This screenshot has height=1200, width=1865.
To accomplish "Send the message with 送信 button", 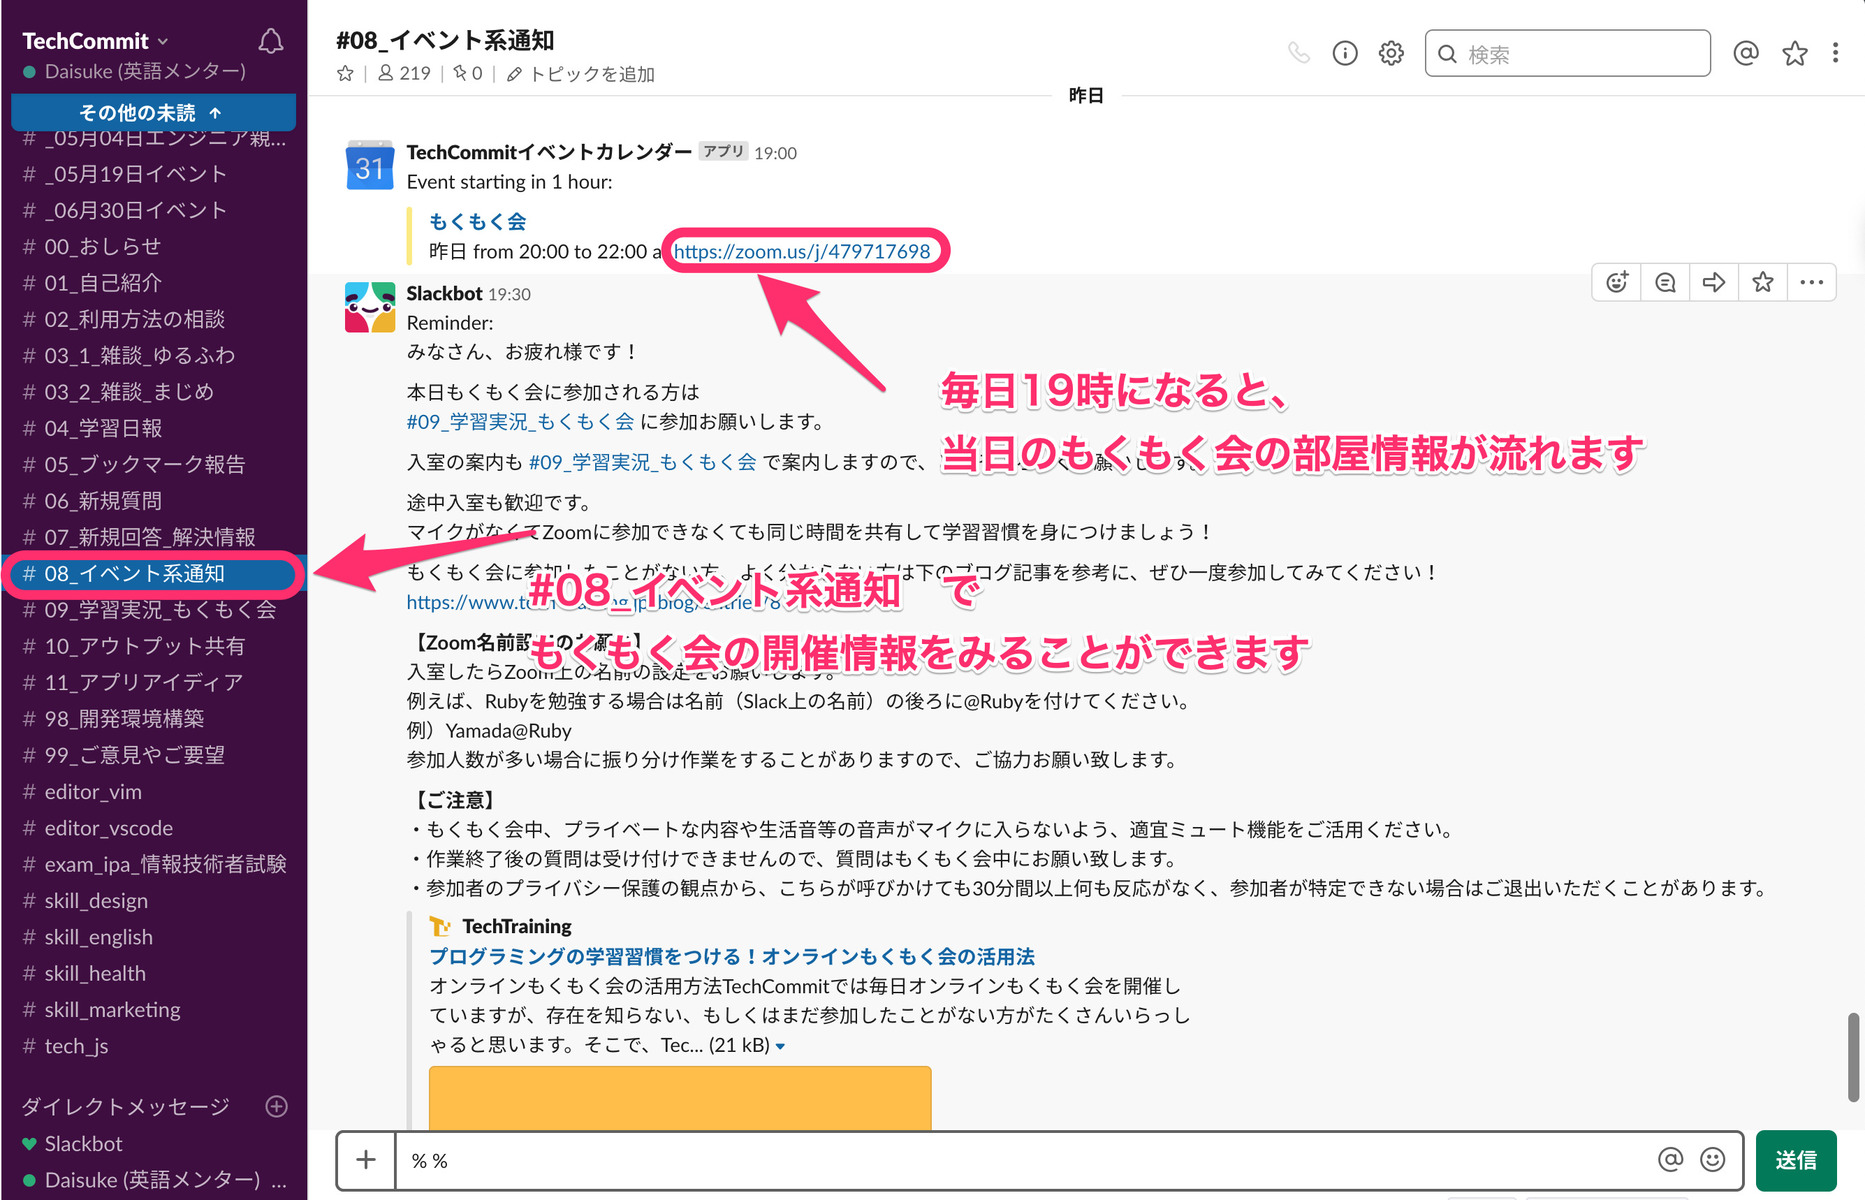I will click(1796, 1160).
